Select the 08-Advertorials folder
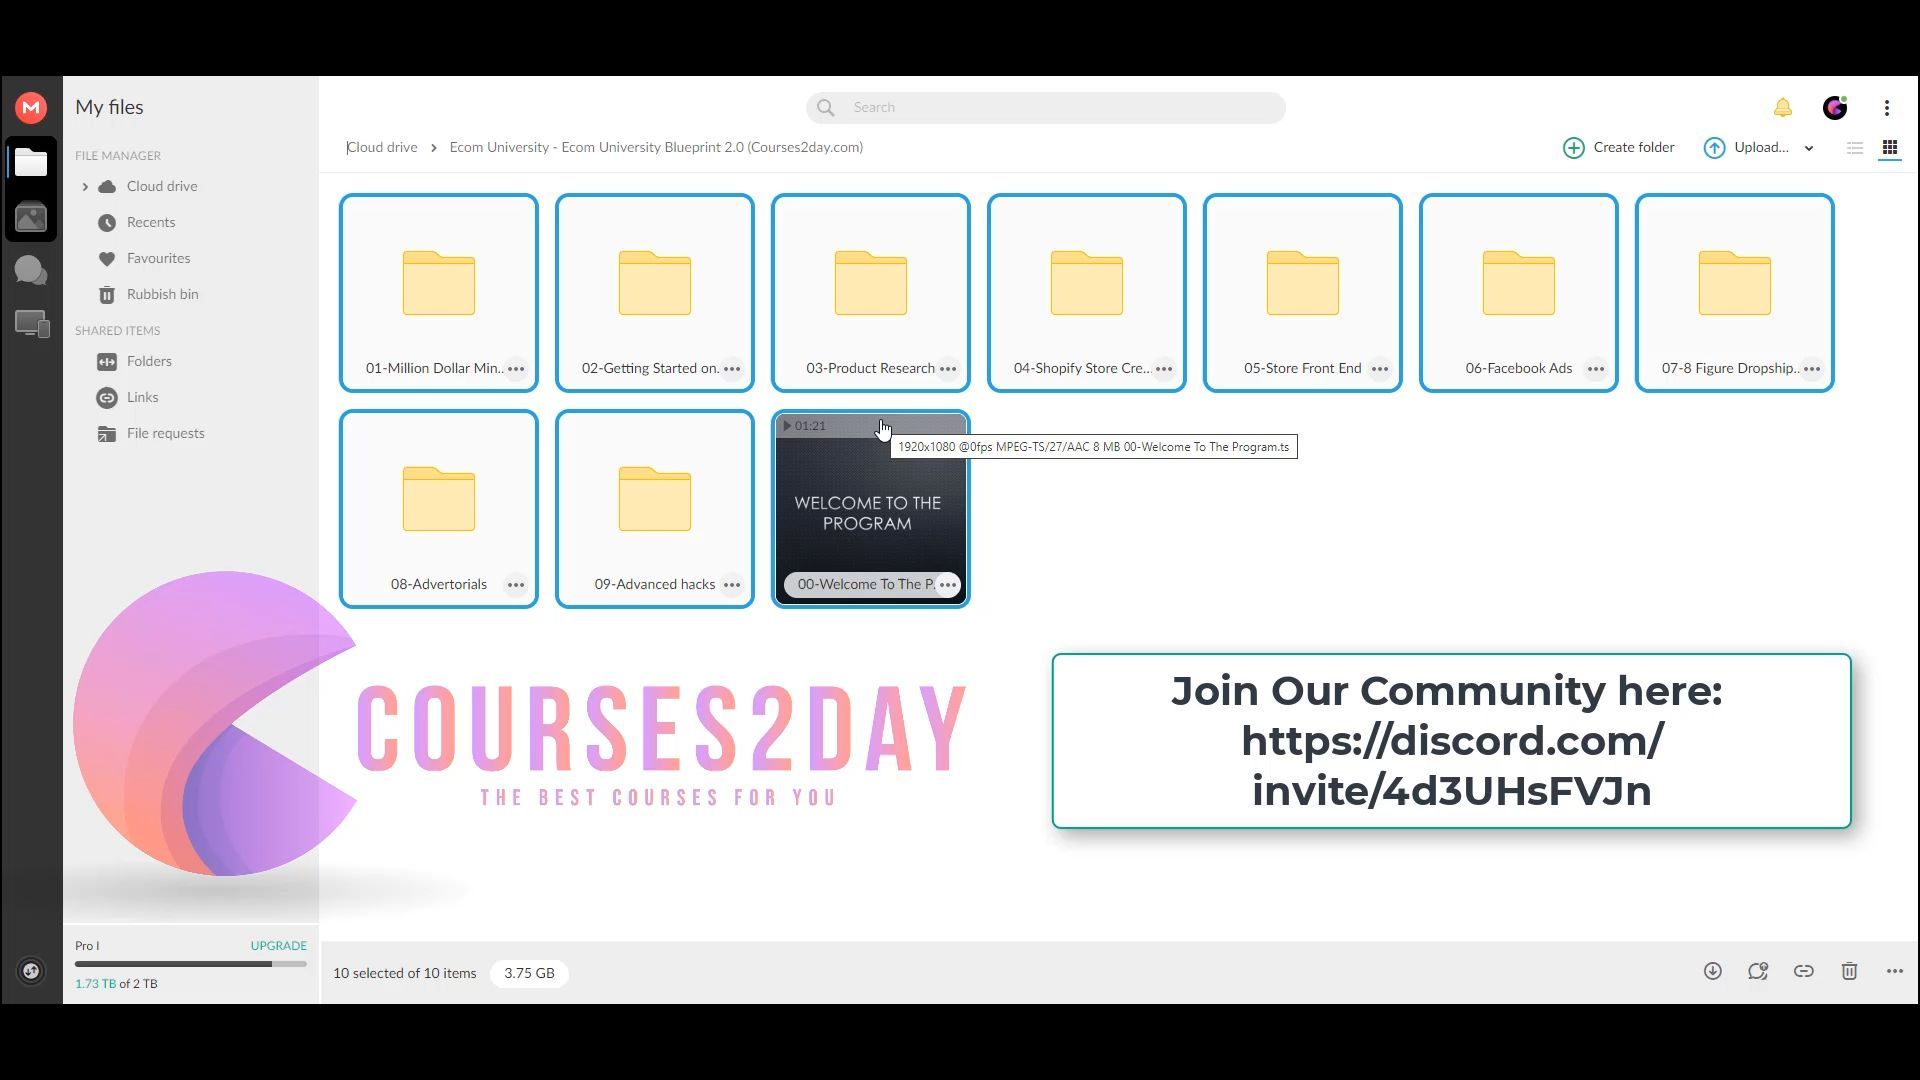 [439, 508]
